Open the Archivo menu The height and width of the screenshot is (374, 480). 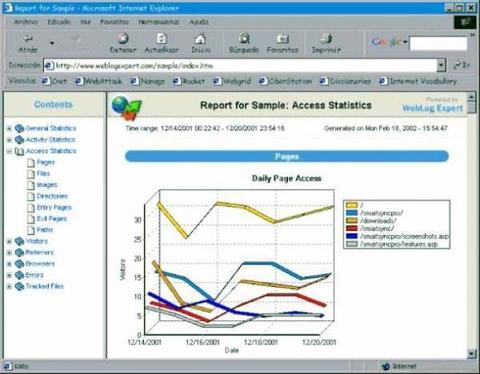(x=26, y=22)
